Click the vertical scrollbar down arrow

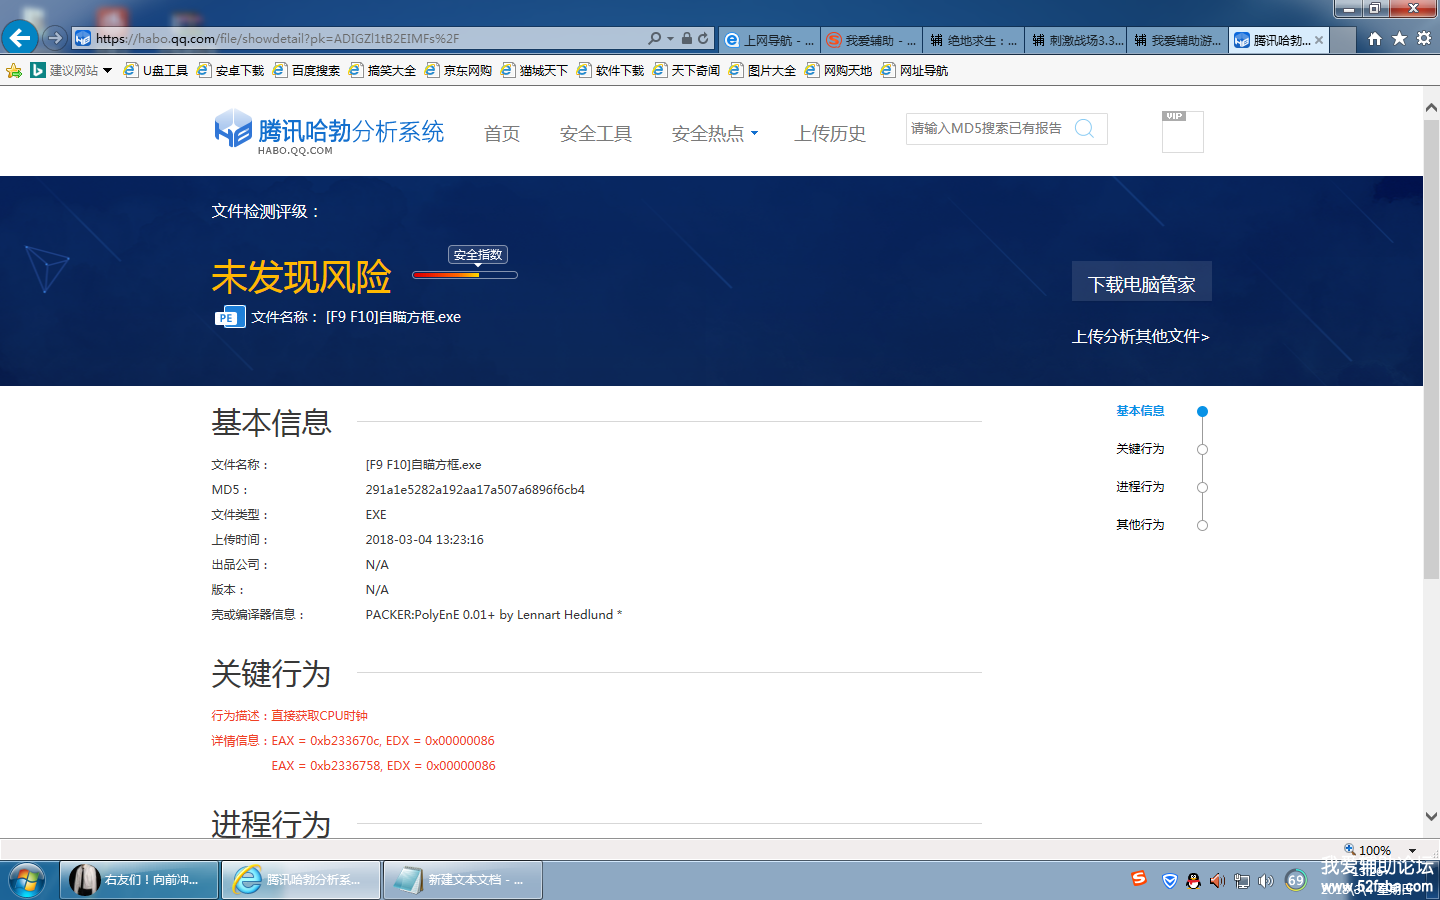click(1431, 817)
